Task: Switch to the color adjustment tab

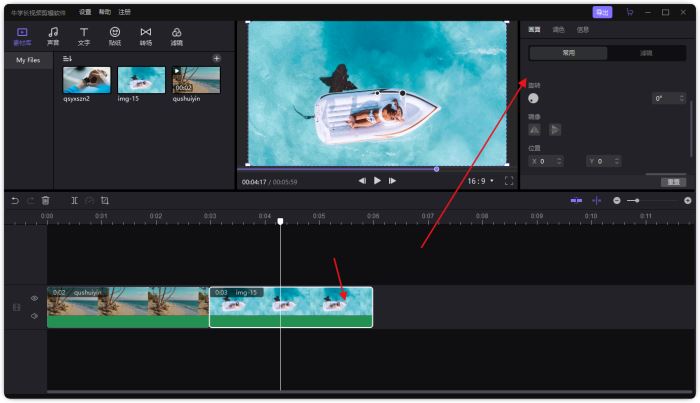Action: [x=558, y=29]
